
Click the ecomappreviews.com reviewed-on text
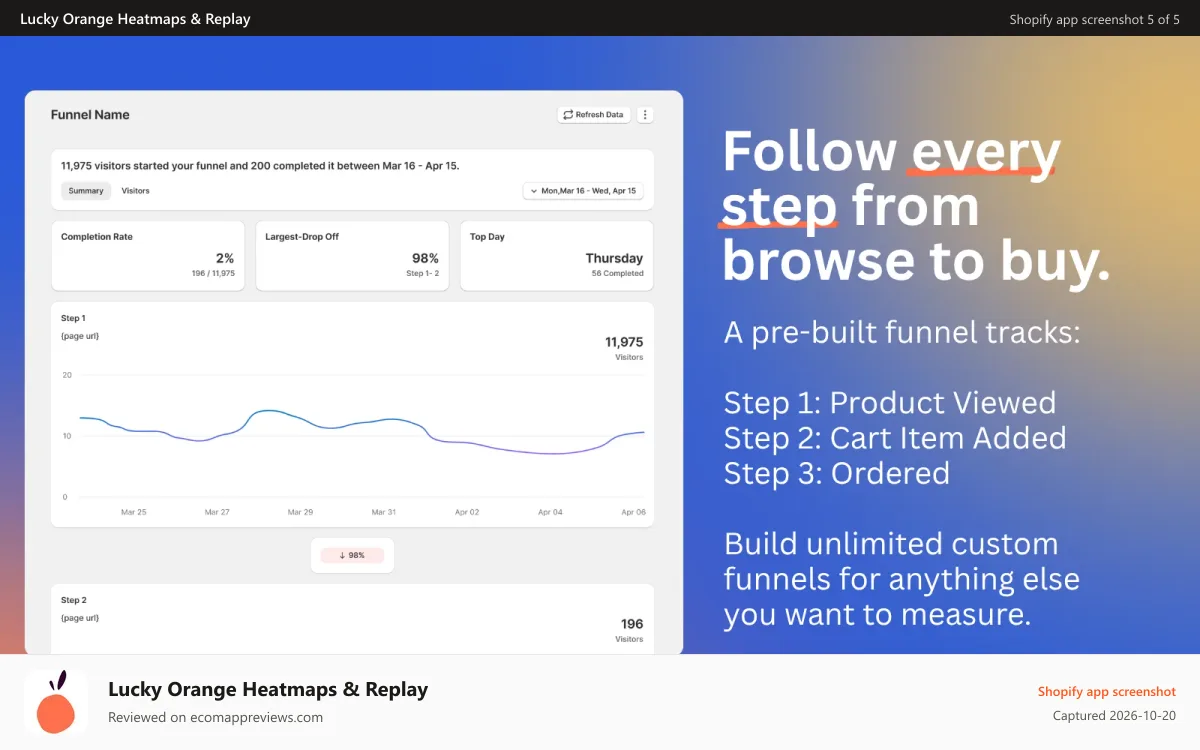point(215,717)
